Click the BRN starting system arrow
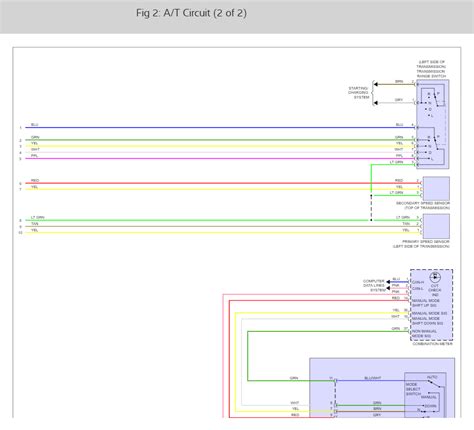Image resolution: width=474 pixels, height=430 pixels. pyautogui.click(x=375, y=84)
